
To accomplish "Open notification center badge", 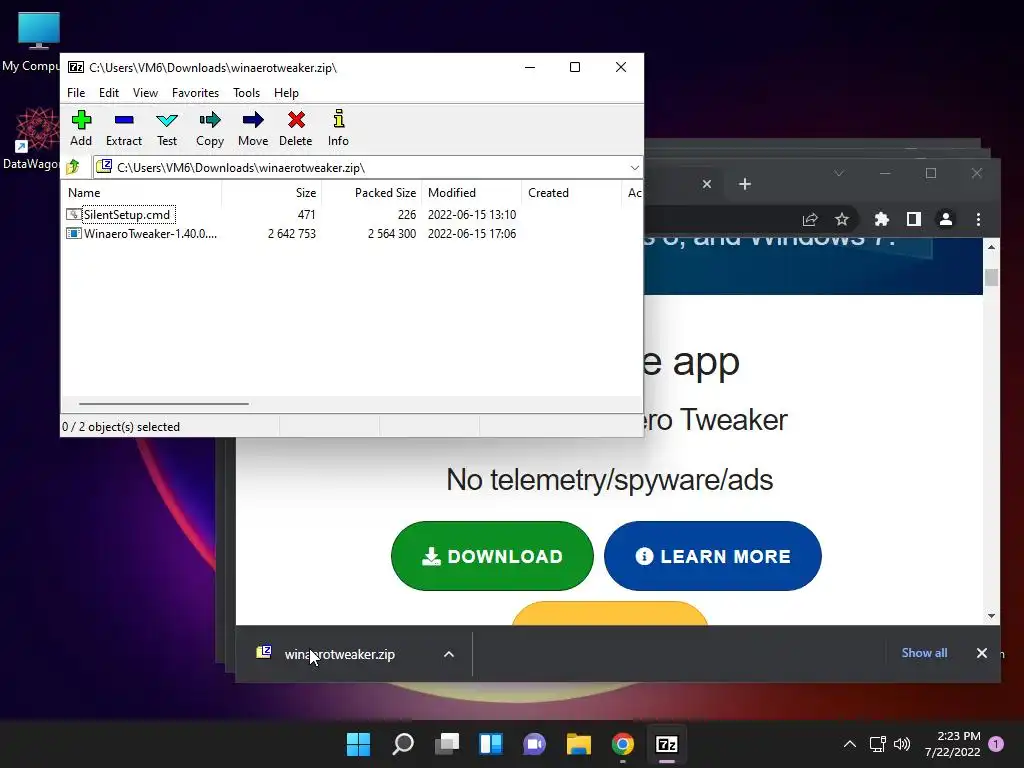I will [x=996, y=744].
